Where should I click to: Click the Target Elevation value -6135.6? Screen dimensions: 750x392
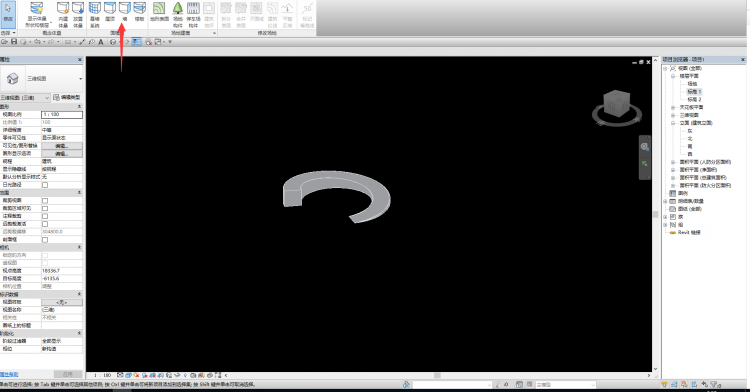click(62, 278)
